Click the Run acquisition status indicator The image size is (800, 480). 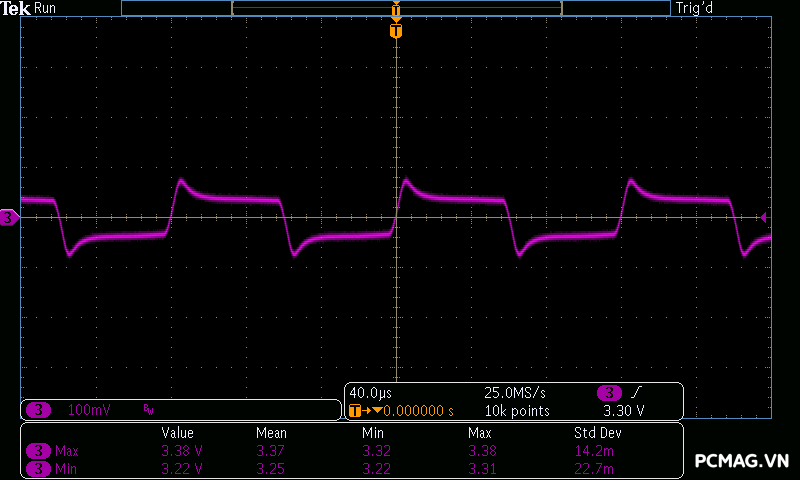46,8
